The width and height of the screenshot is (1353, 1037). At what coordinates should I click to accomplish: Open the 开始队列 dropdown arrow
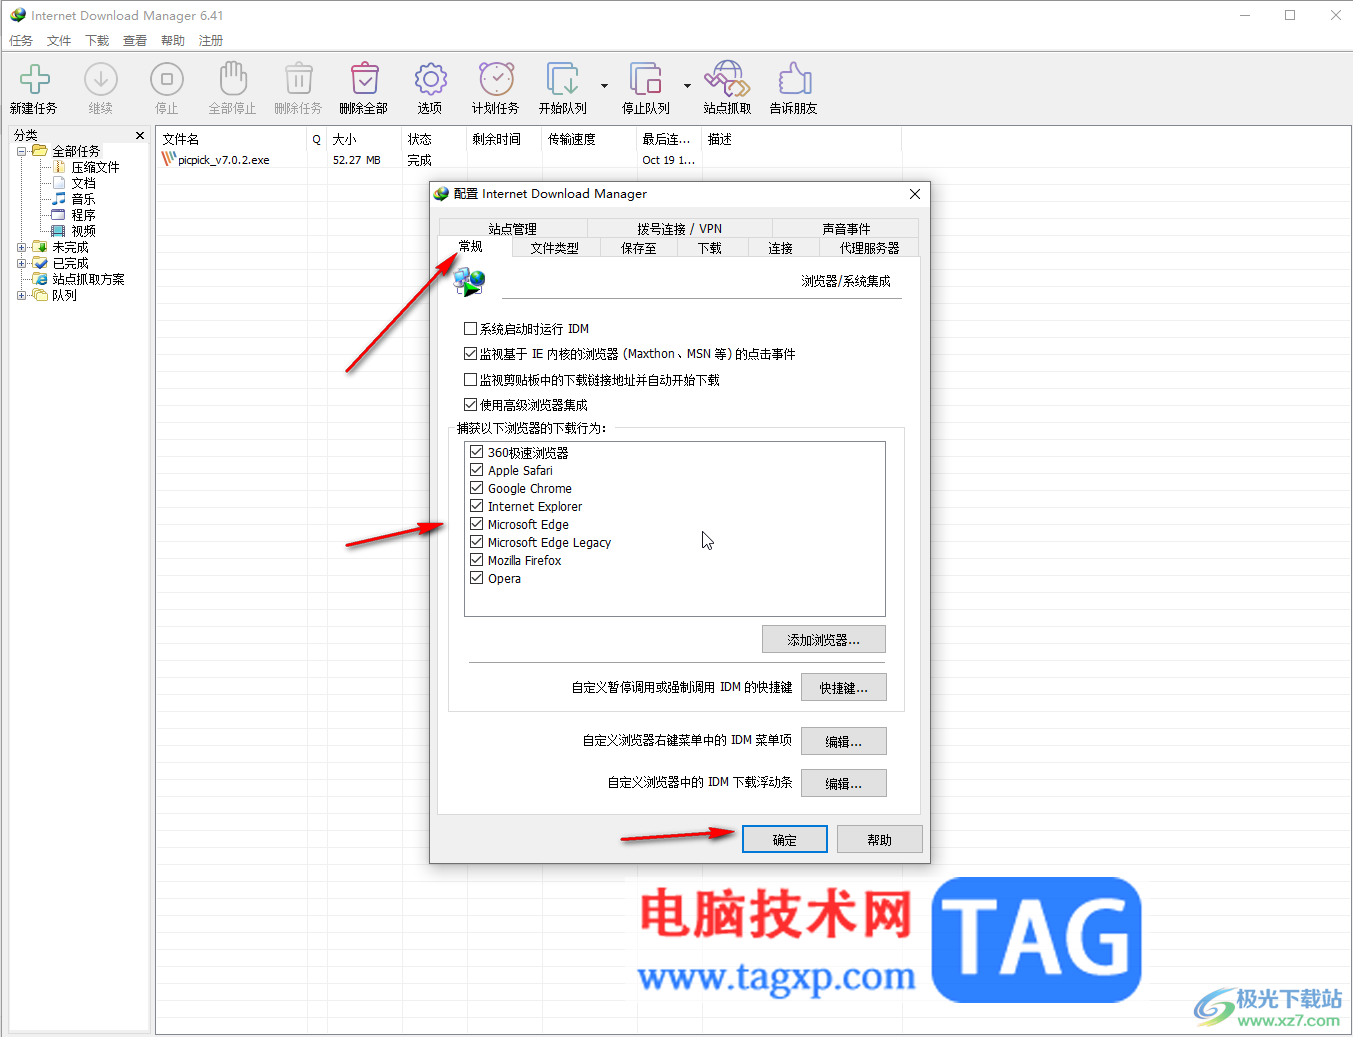point(604,86)
